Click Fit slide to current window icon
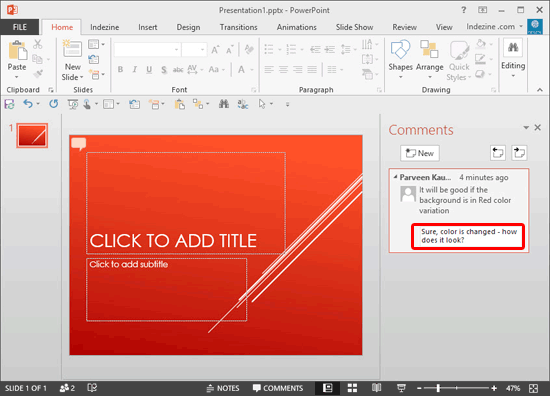550x396 pixels. coord(534,388)
